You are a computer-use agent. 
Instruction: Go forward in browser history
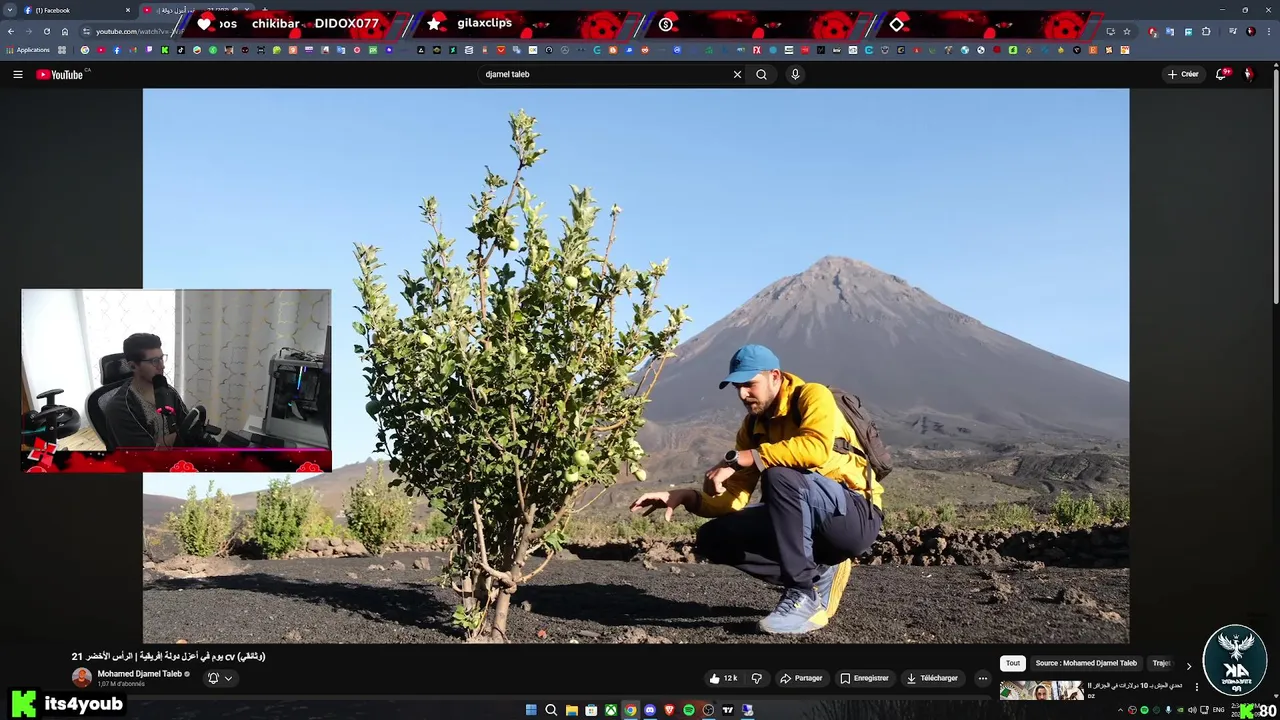[29, 31]
